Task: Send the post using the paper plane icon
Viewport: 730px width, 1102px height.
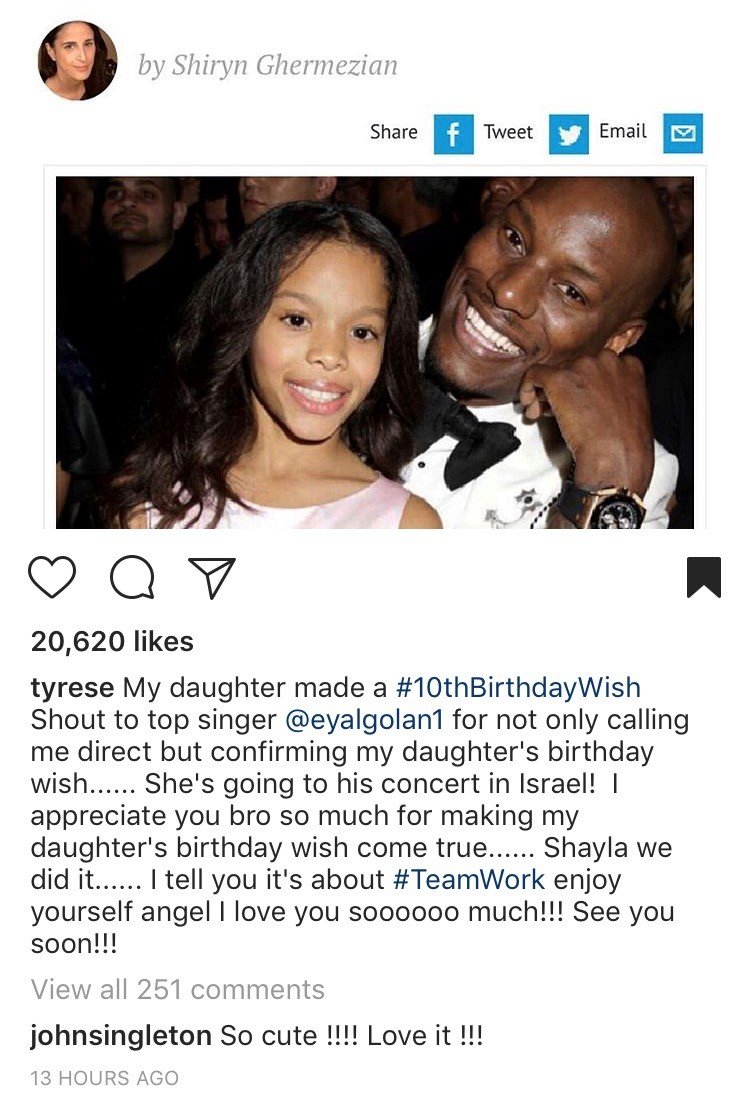Action: tap(211, 578)
